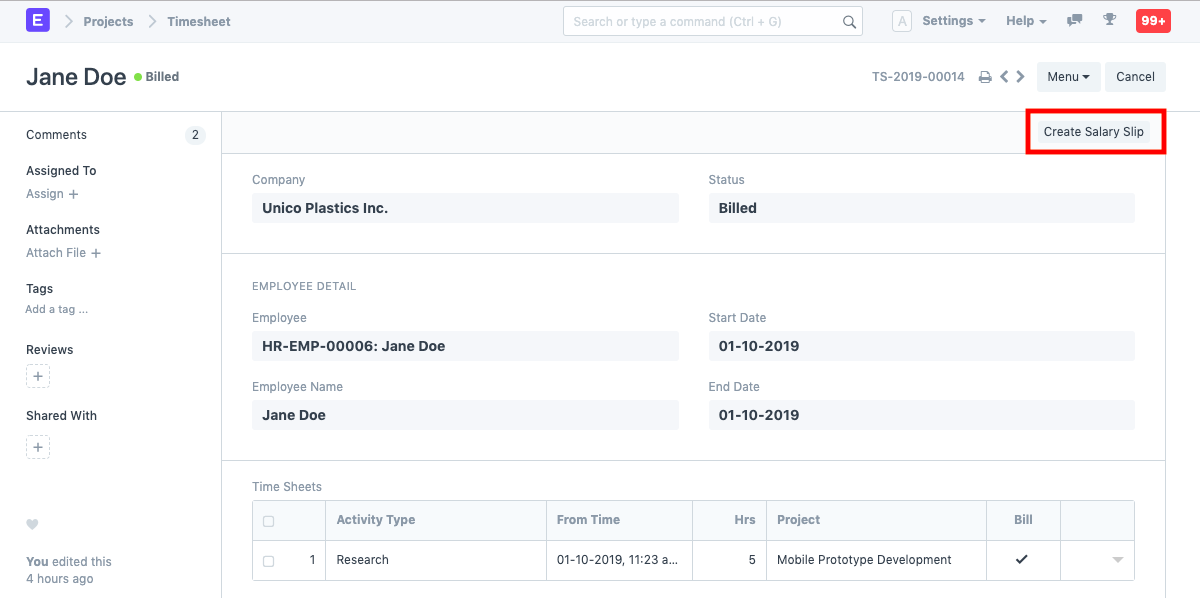The image size is (1200, 598).
Task: Navigate to the next record using right chevron
Action: click(x=1019, y=76)
